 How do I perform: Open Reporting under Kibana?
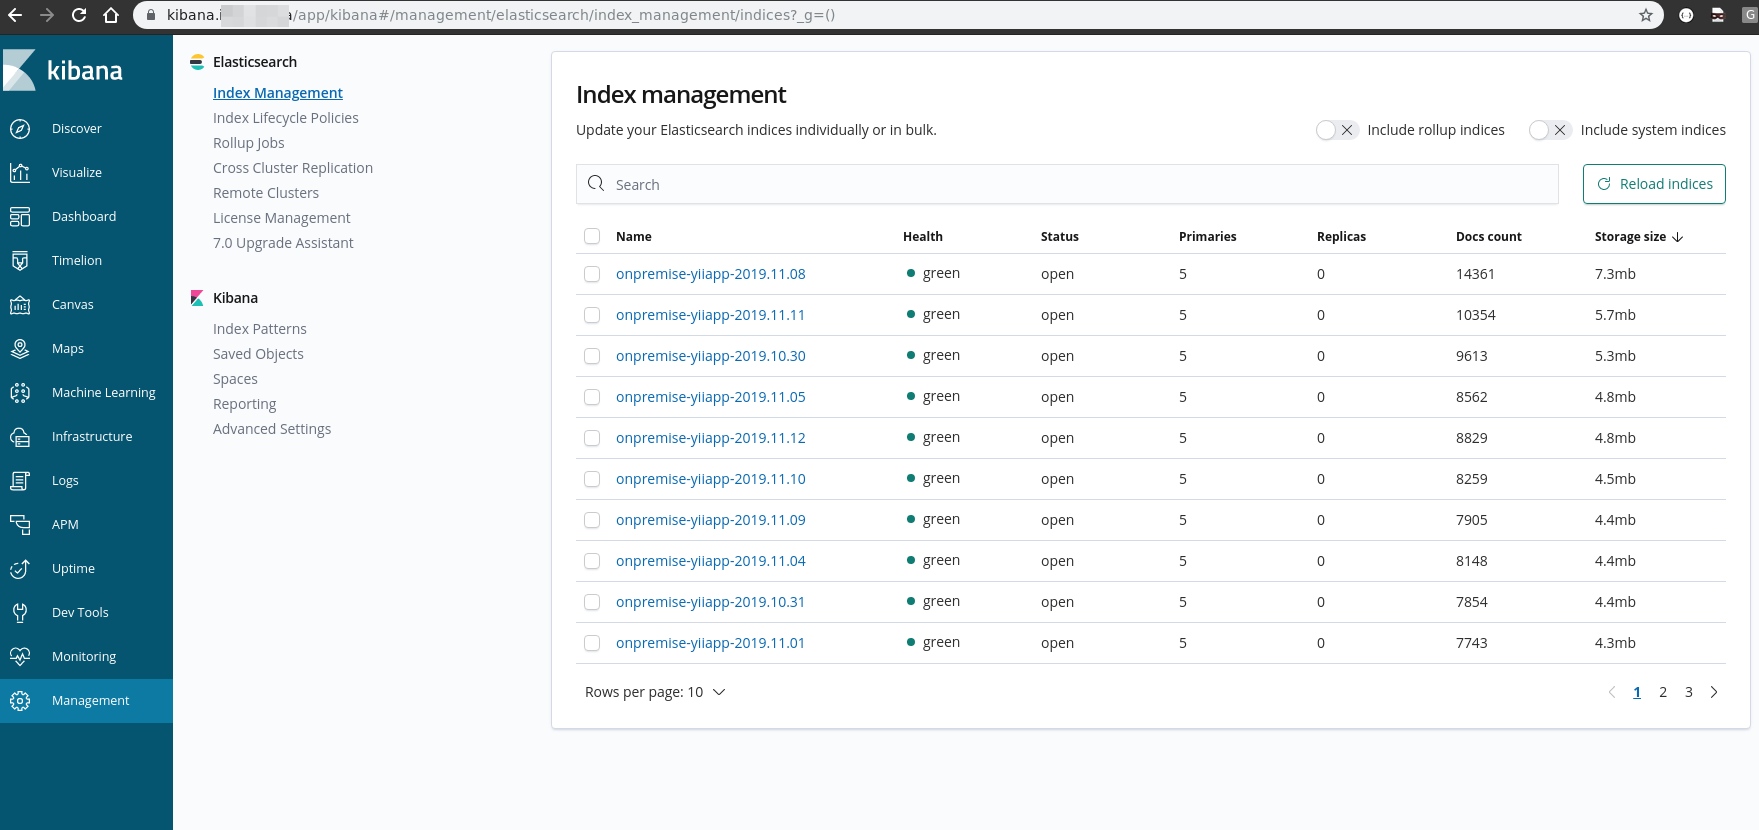tap(245, 404)
